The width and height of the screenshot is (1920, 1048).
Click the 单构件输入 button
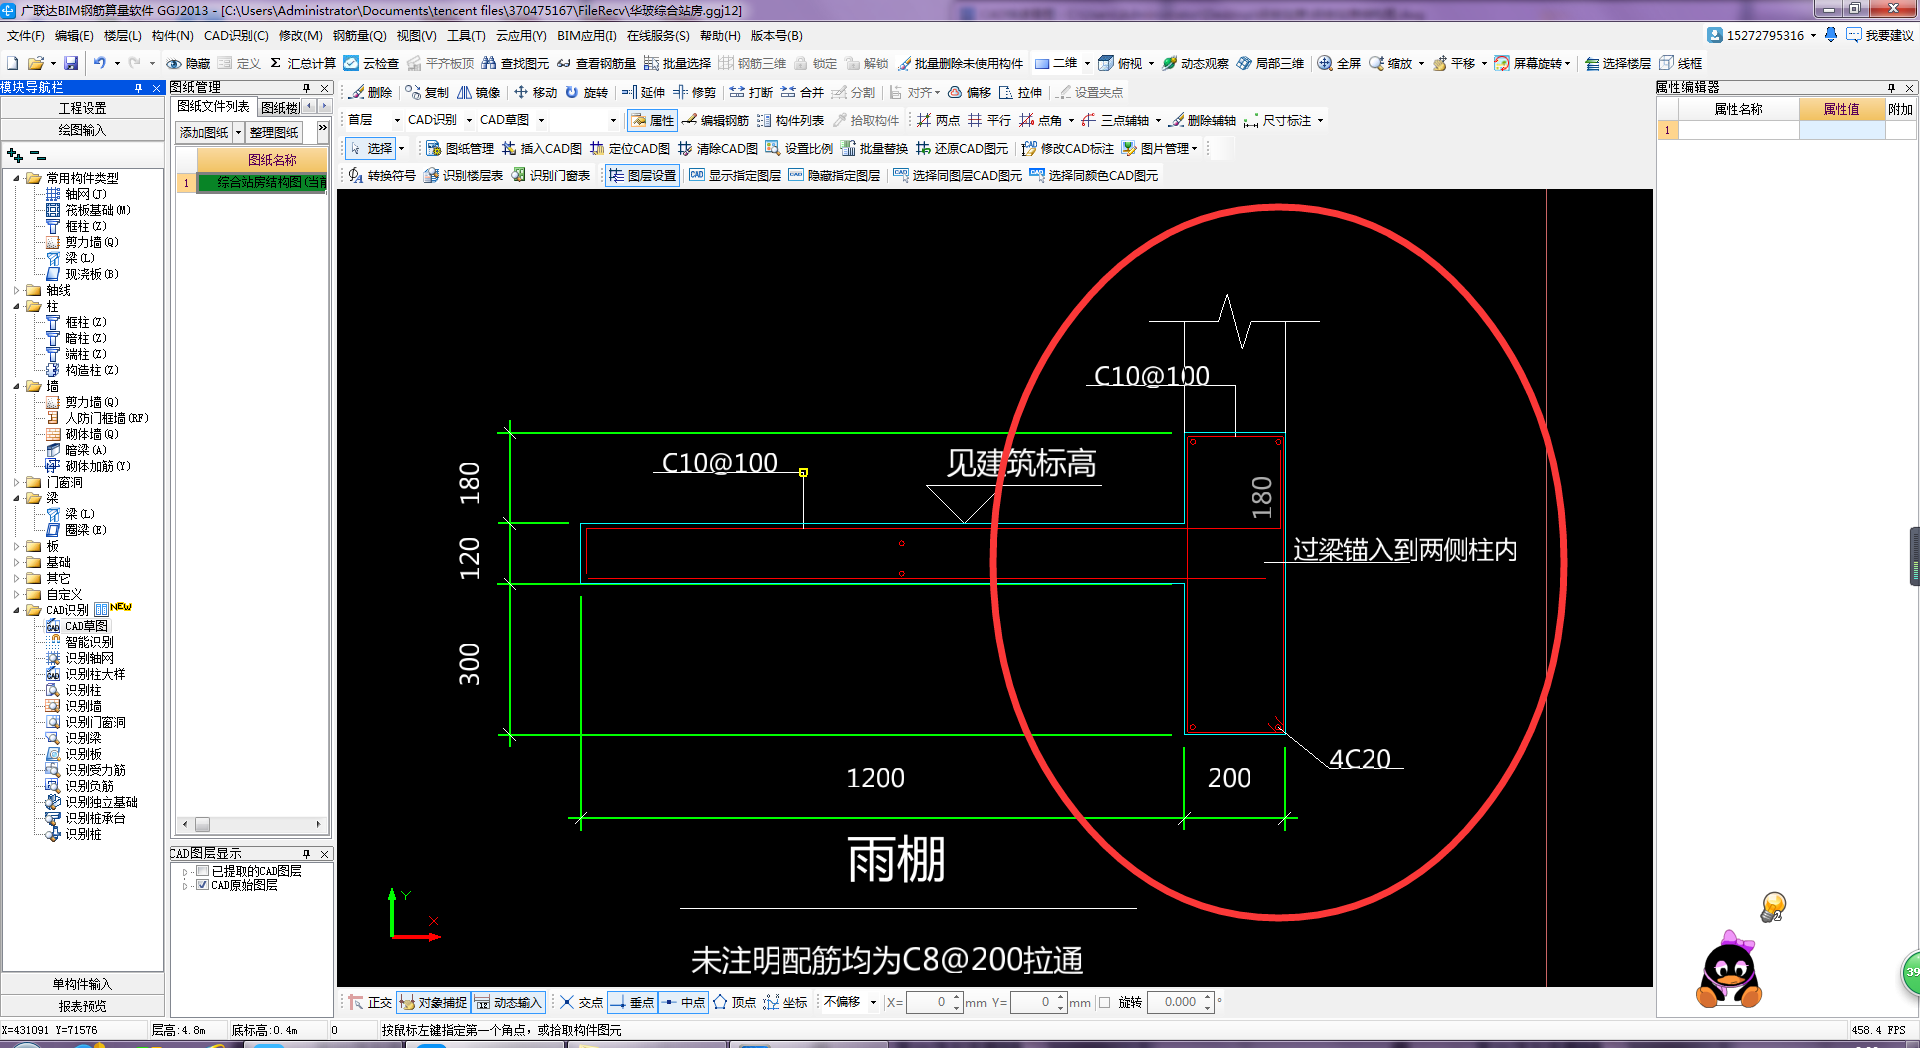click(82, 984)
